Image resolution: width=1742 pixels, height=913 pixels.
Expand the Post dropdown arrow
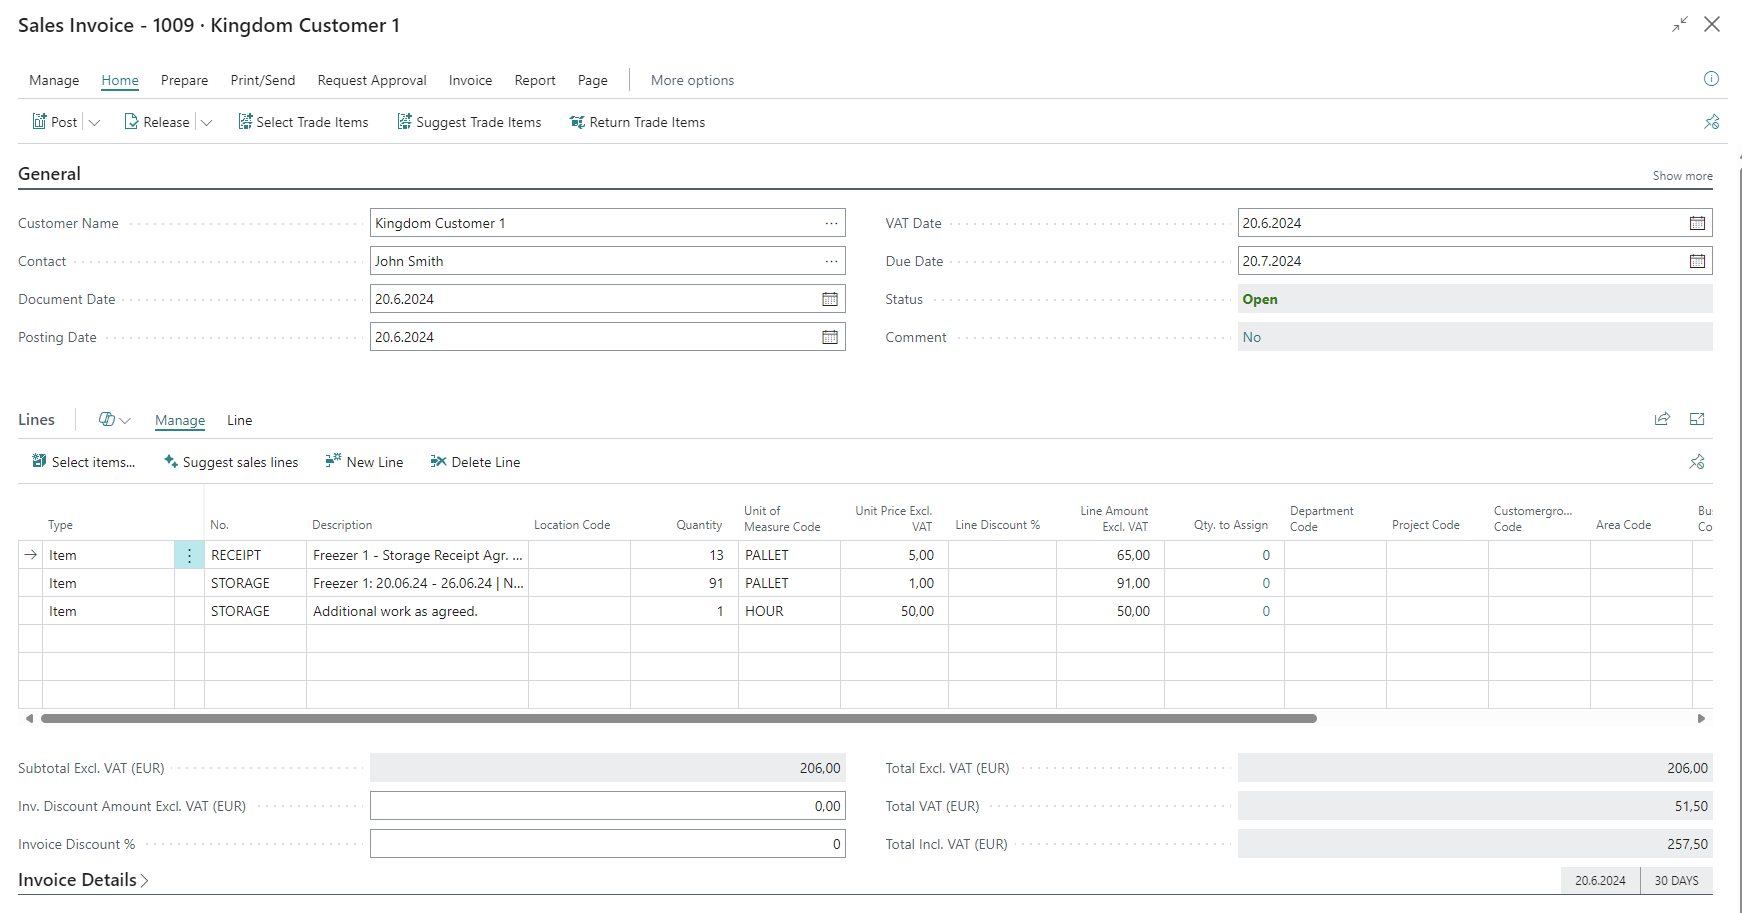[x=95, y=122]
